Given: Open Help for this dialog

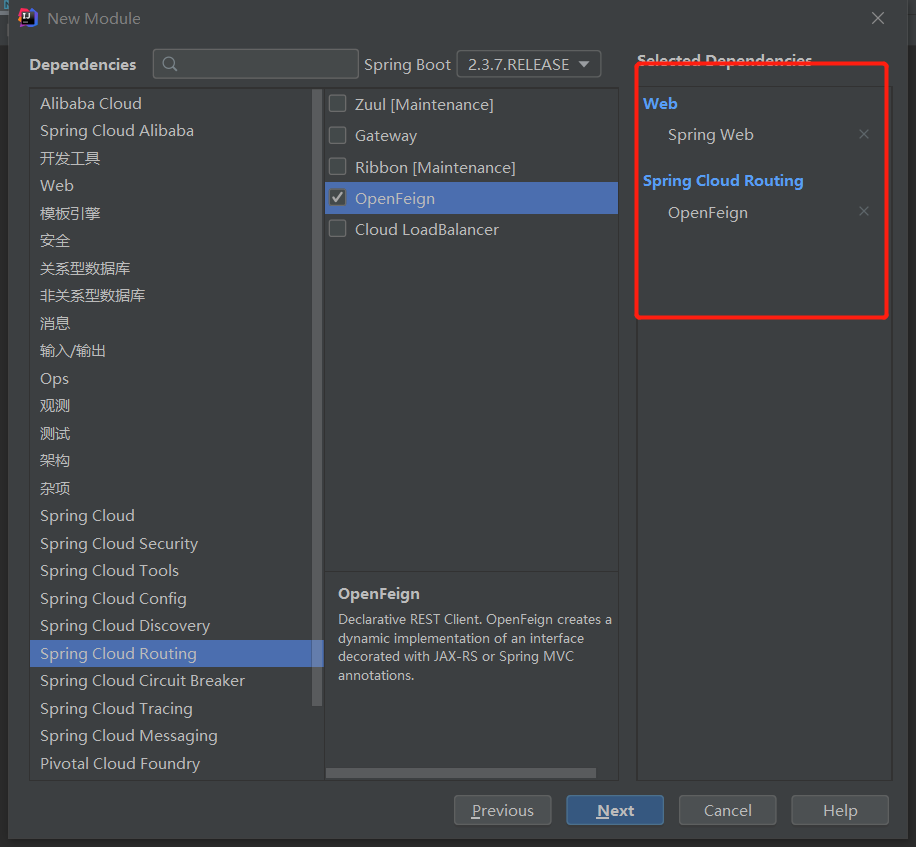Looking at the screenshot, I should click(x=840, y=810).
